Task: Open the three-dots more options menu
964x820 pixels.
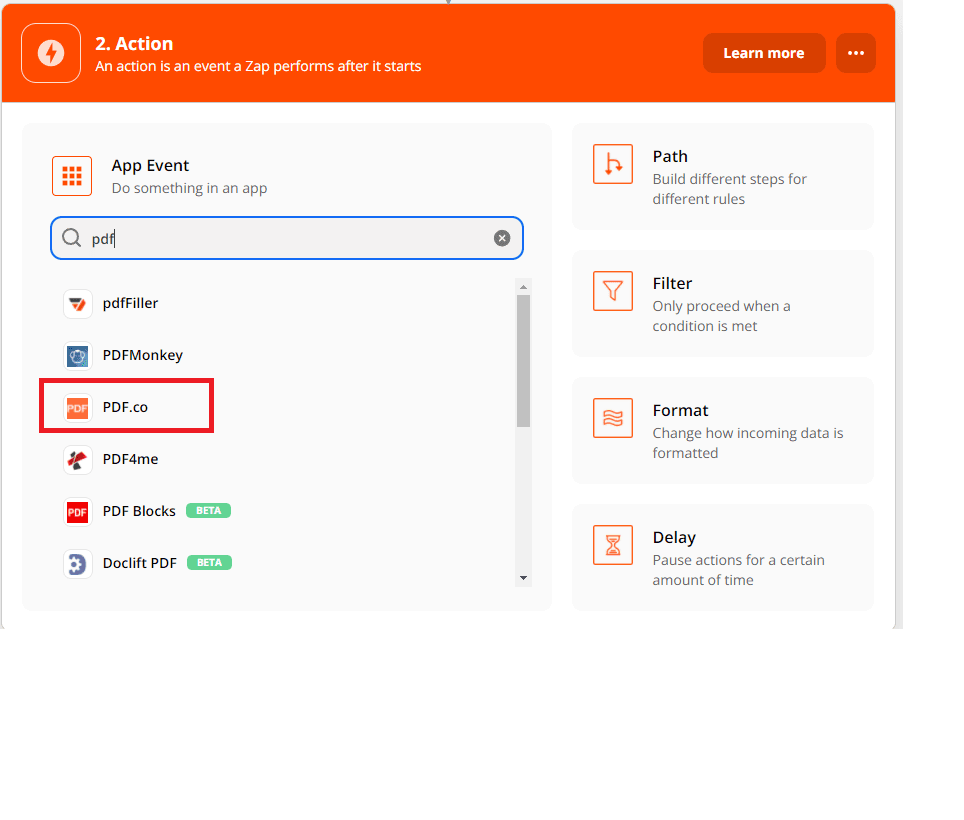Action: [856, 53]
